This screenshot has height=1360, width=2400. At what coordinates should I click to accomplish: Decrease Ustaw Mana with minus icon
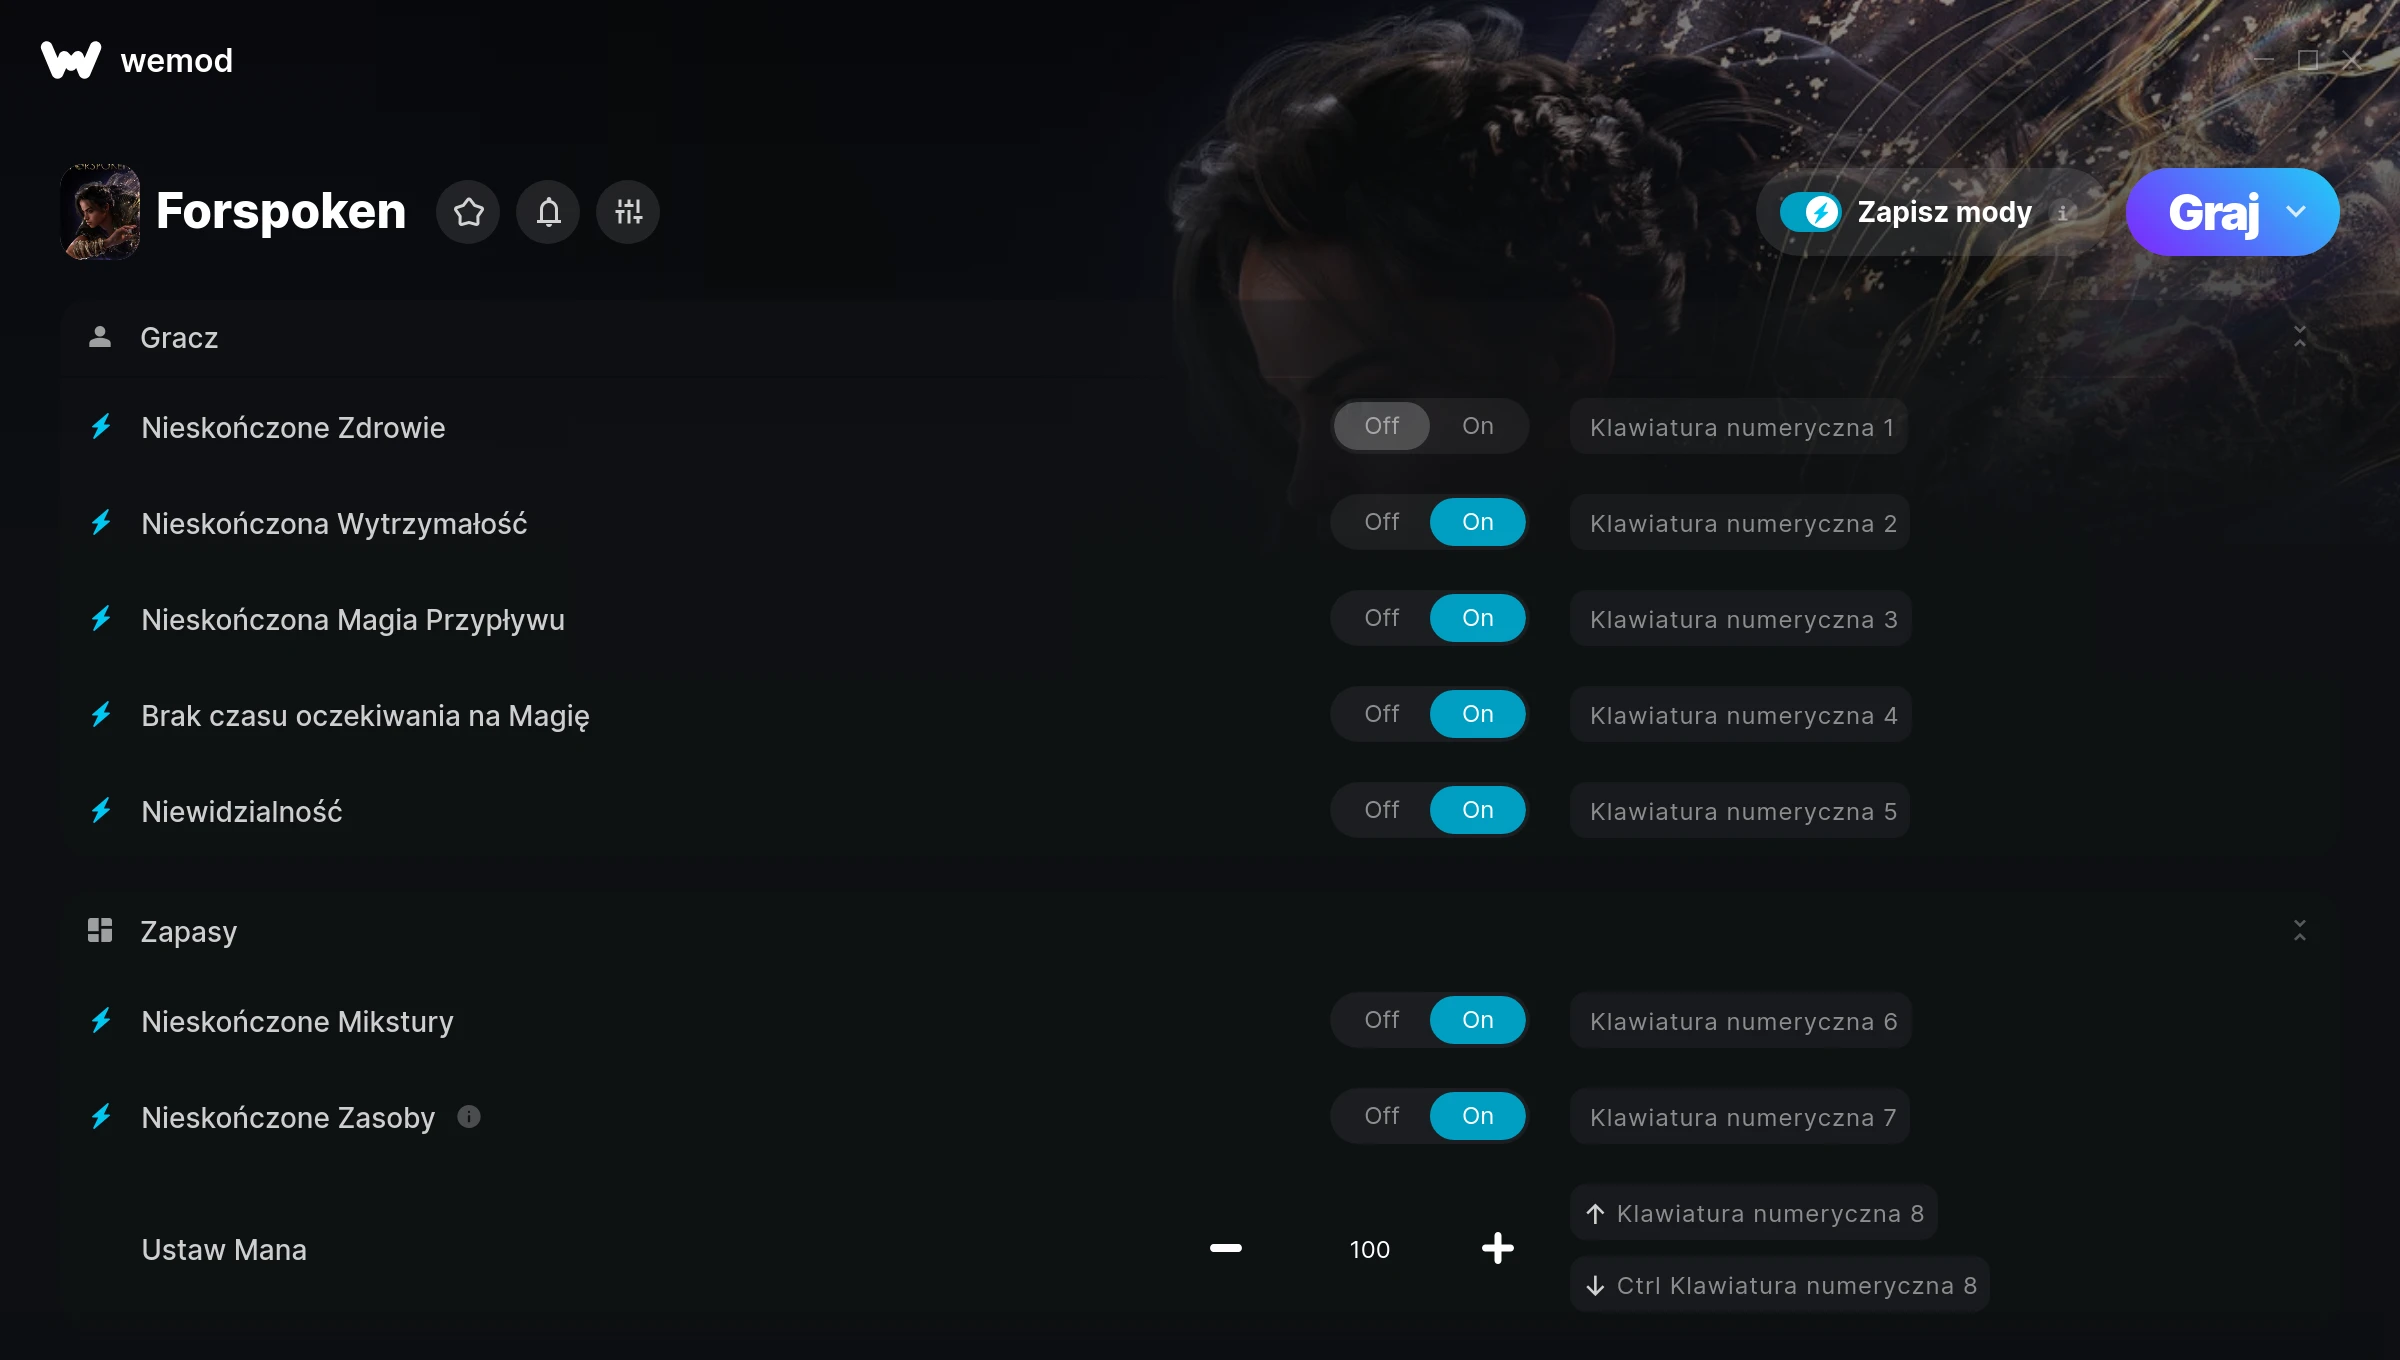point(1226,1248)
